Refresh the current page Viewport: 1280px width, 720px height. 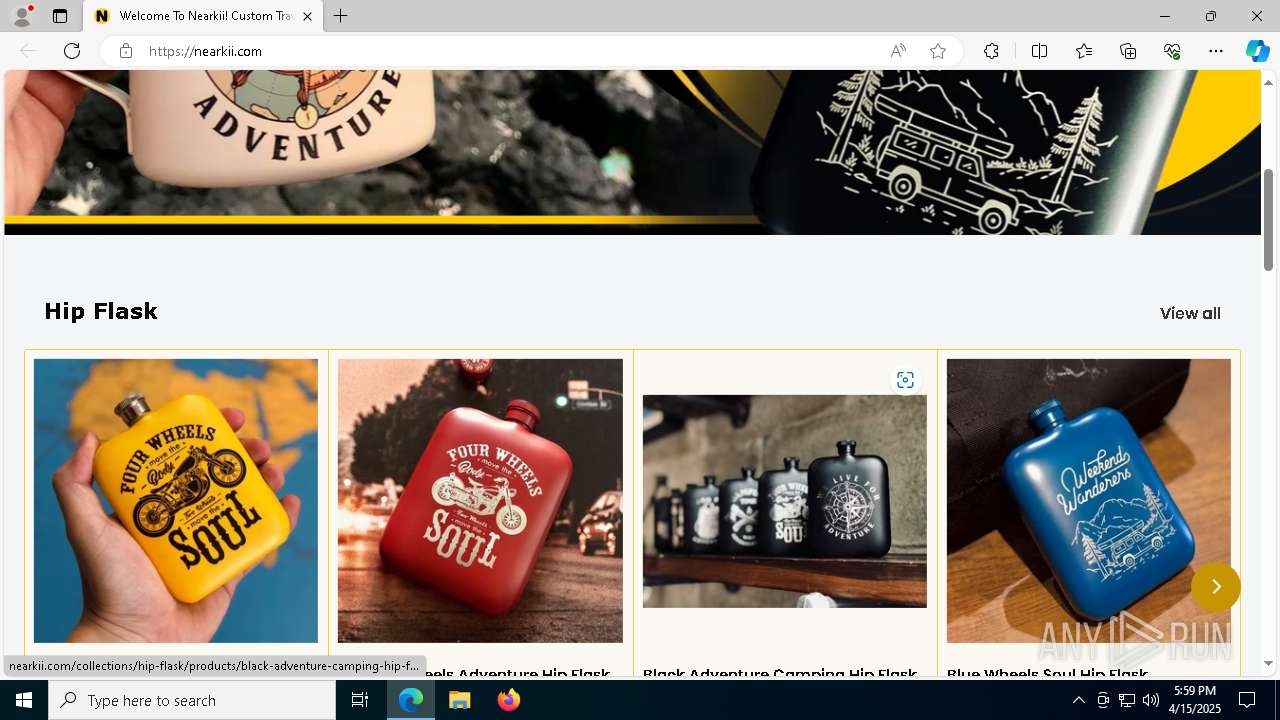click(72, 51)
